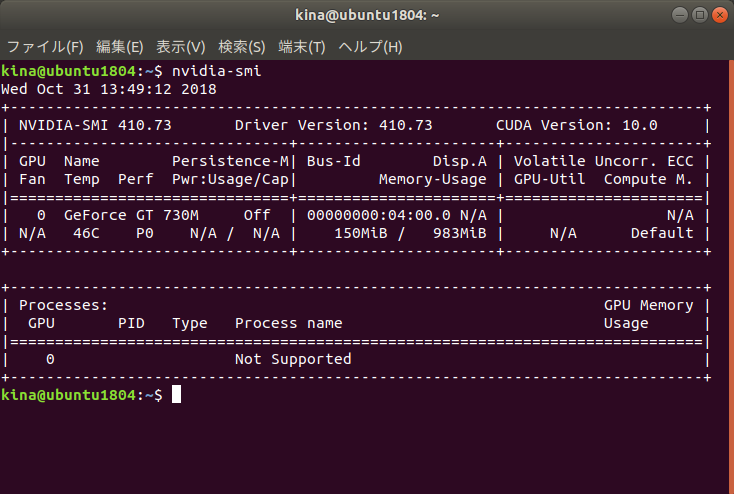This screenshot has height=494, width=734.
Task: Click the cursor at the last prompt
Action: point(176,394)
